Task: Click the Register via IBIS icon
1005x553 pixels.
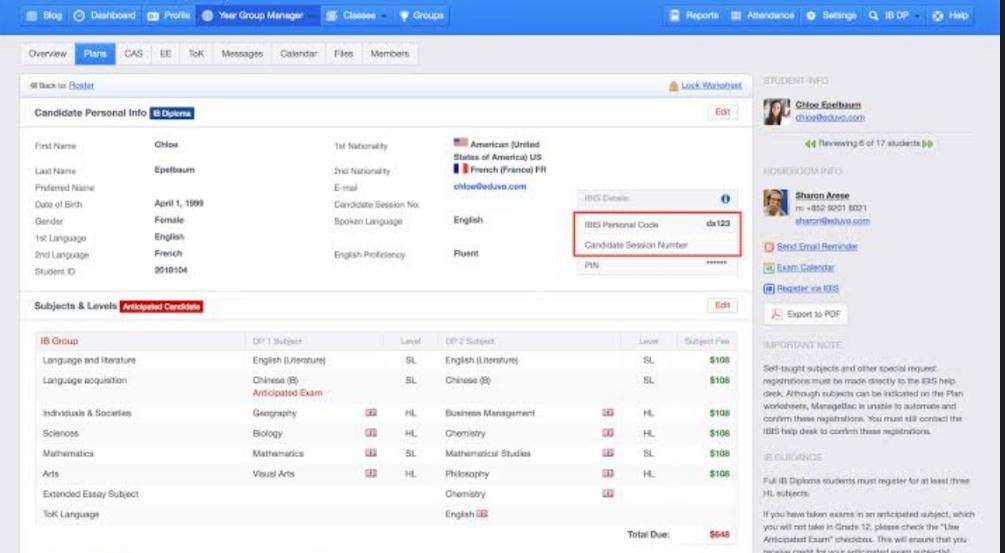Action: [769, 289]
